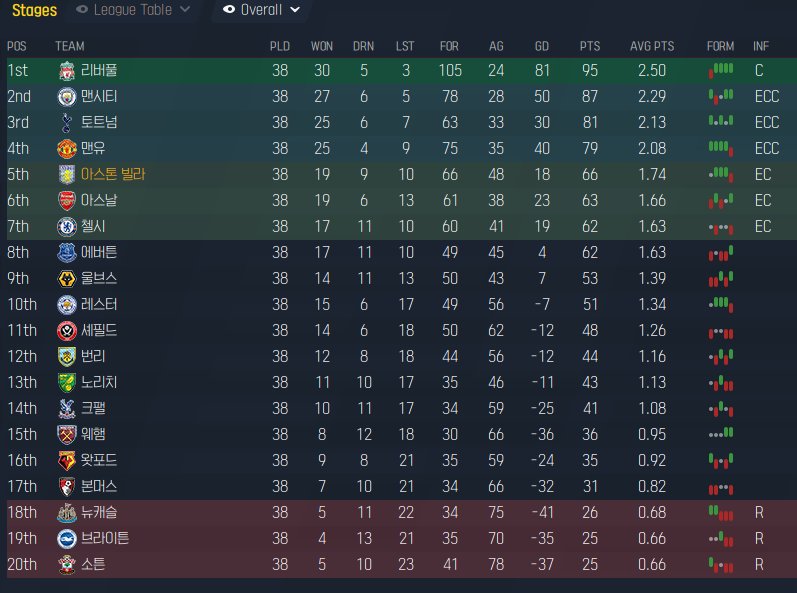Open the 아스톤 빌라 team link

(x=119, y=175)
